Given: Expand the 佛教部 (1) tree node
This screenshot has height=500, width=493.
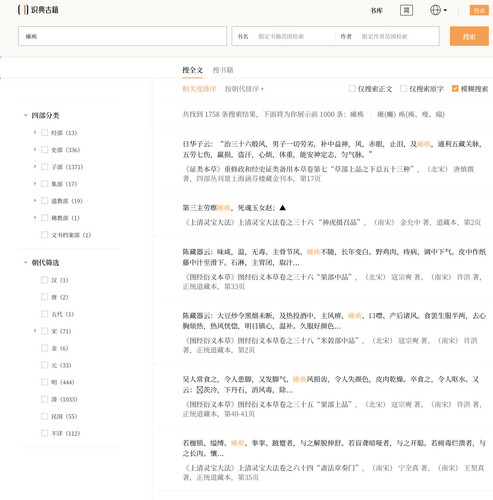Looking at the screenshot, I should coord(35,218).
